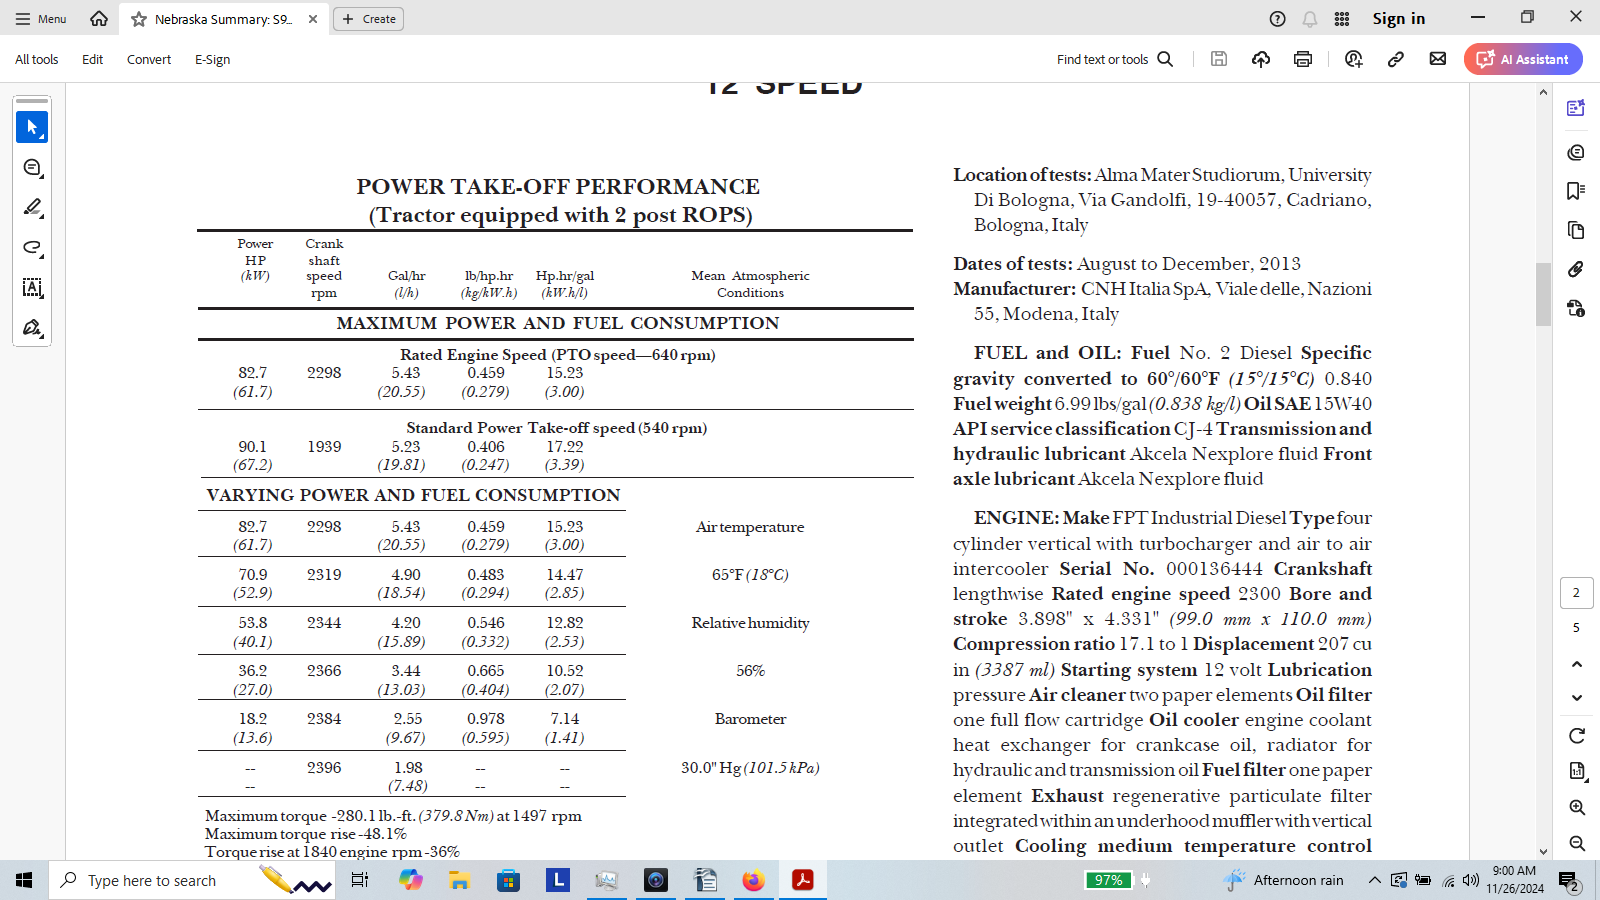Go to the previous page

1577,664
